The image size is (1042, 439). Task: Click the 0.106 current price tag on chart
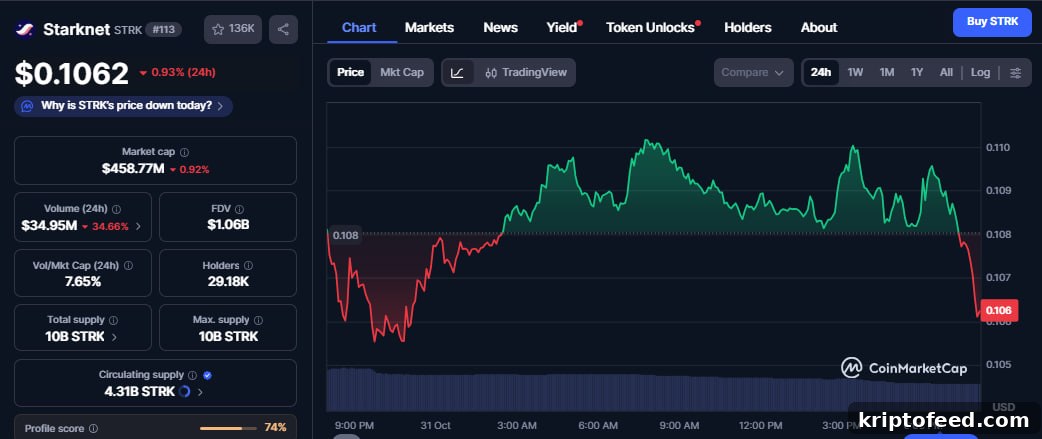(998, 310)
